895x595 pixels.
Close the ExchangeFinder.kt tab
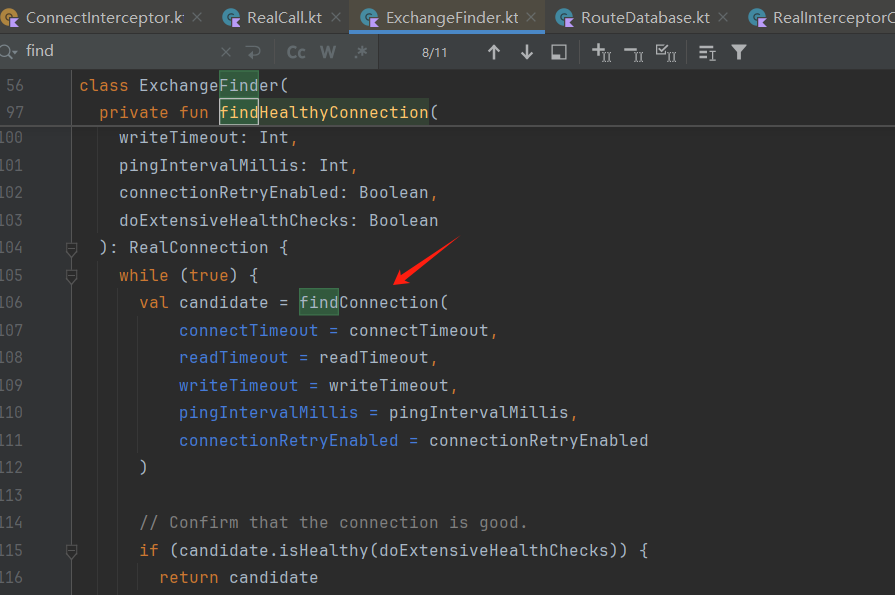point(531,18)
